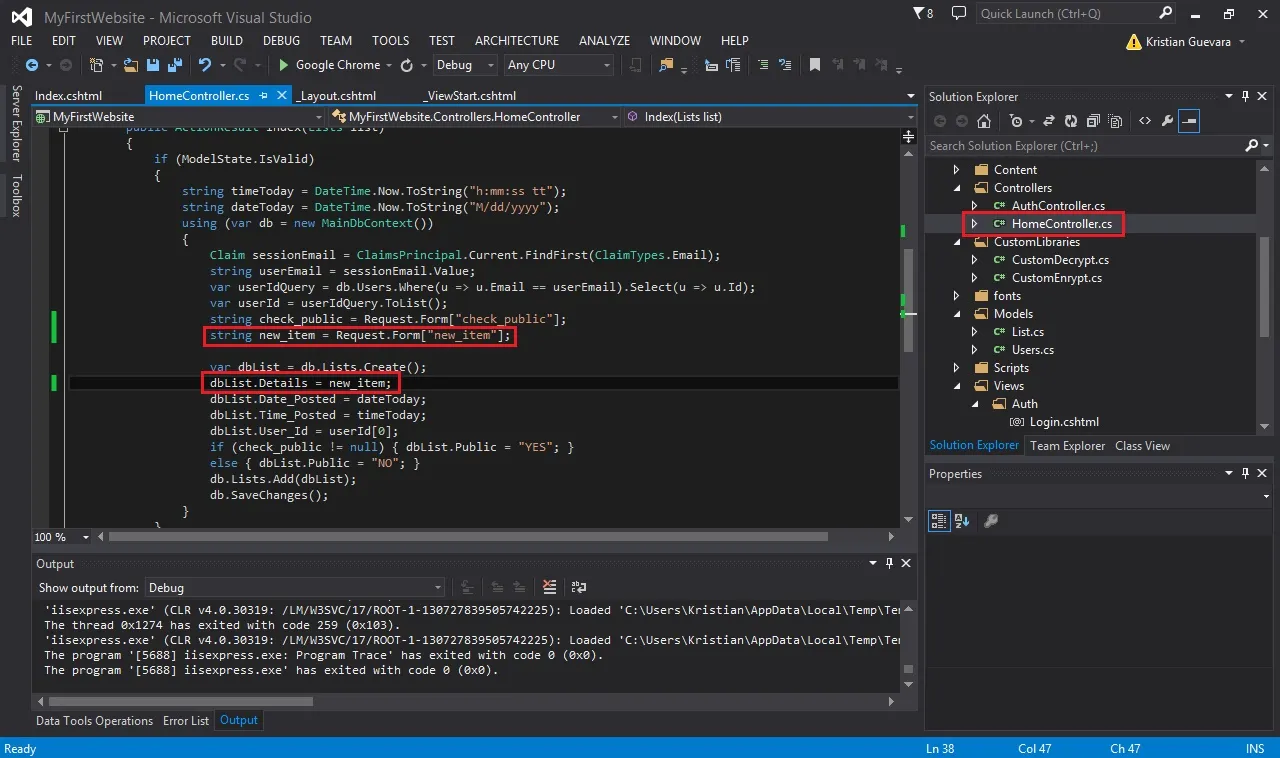The height and width of the screenshot is (758, 1280).
Task: Click Categorized view icon in Properties panel
Action: pyautogui.click(x=939, y=520)
